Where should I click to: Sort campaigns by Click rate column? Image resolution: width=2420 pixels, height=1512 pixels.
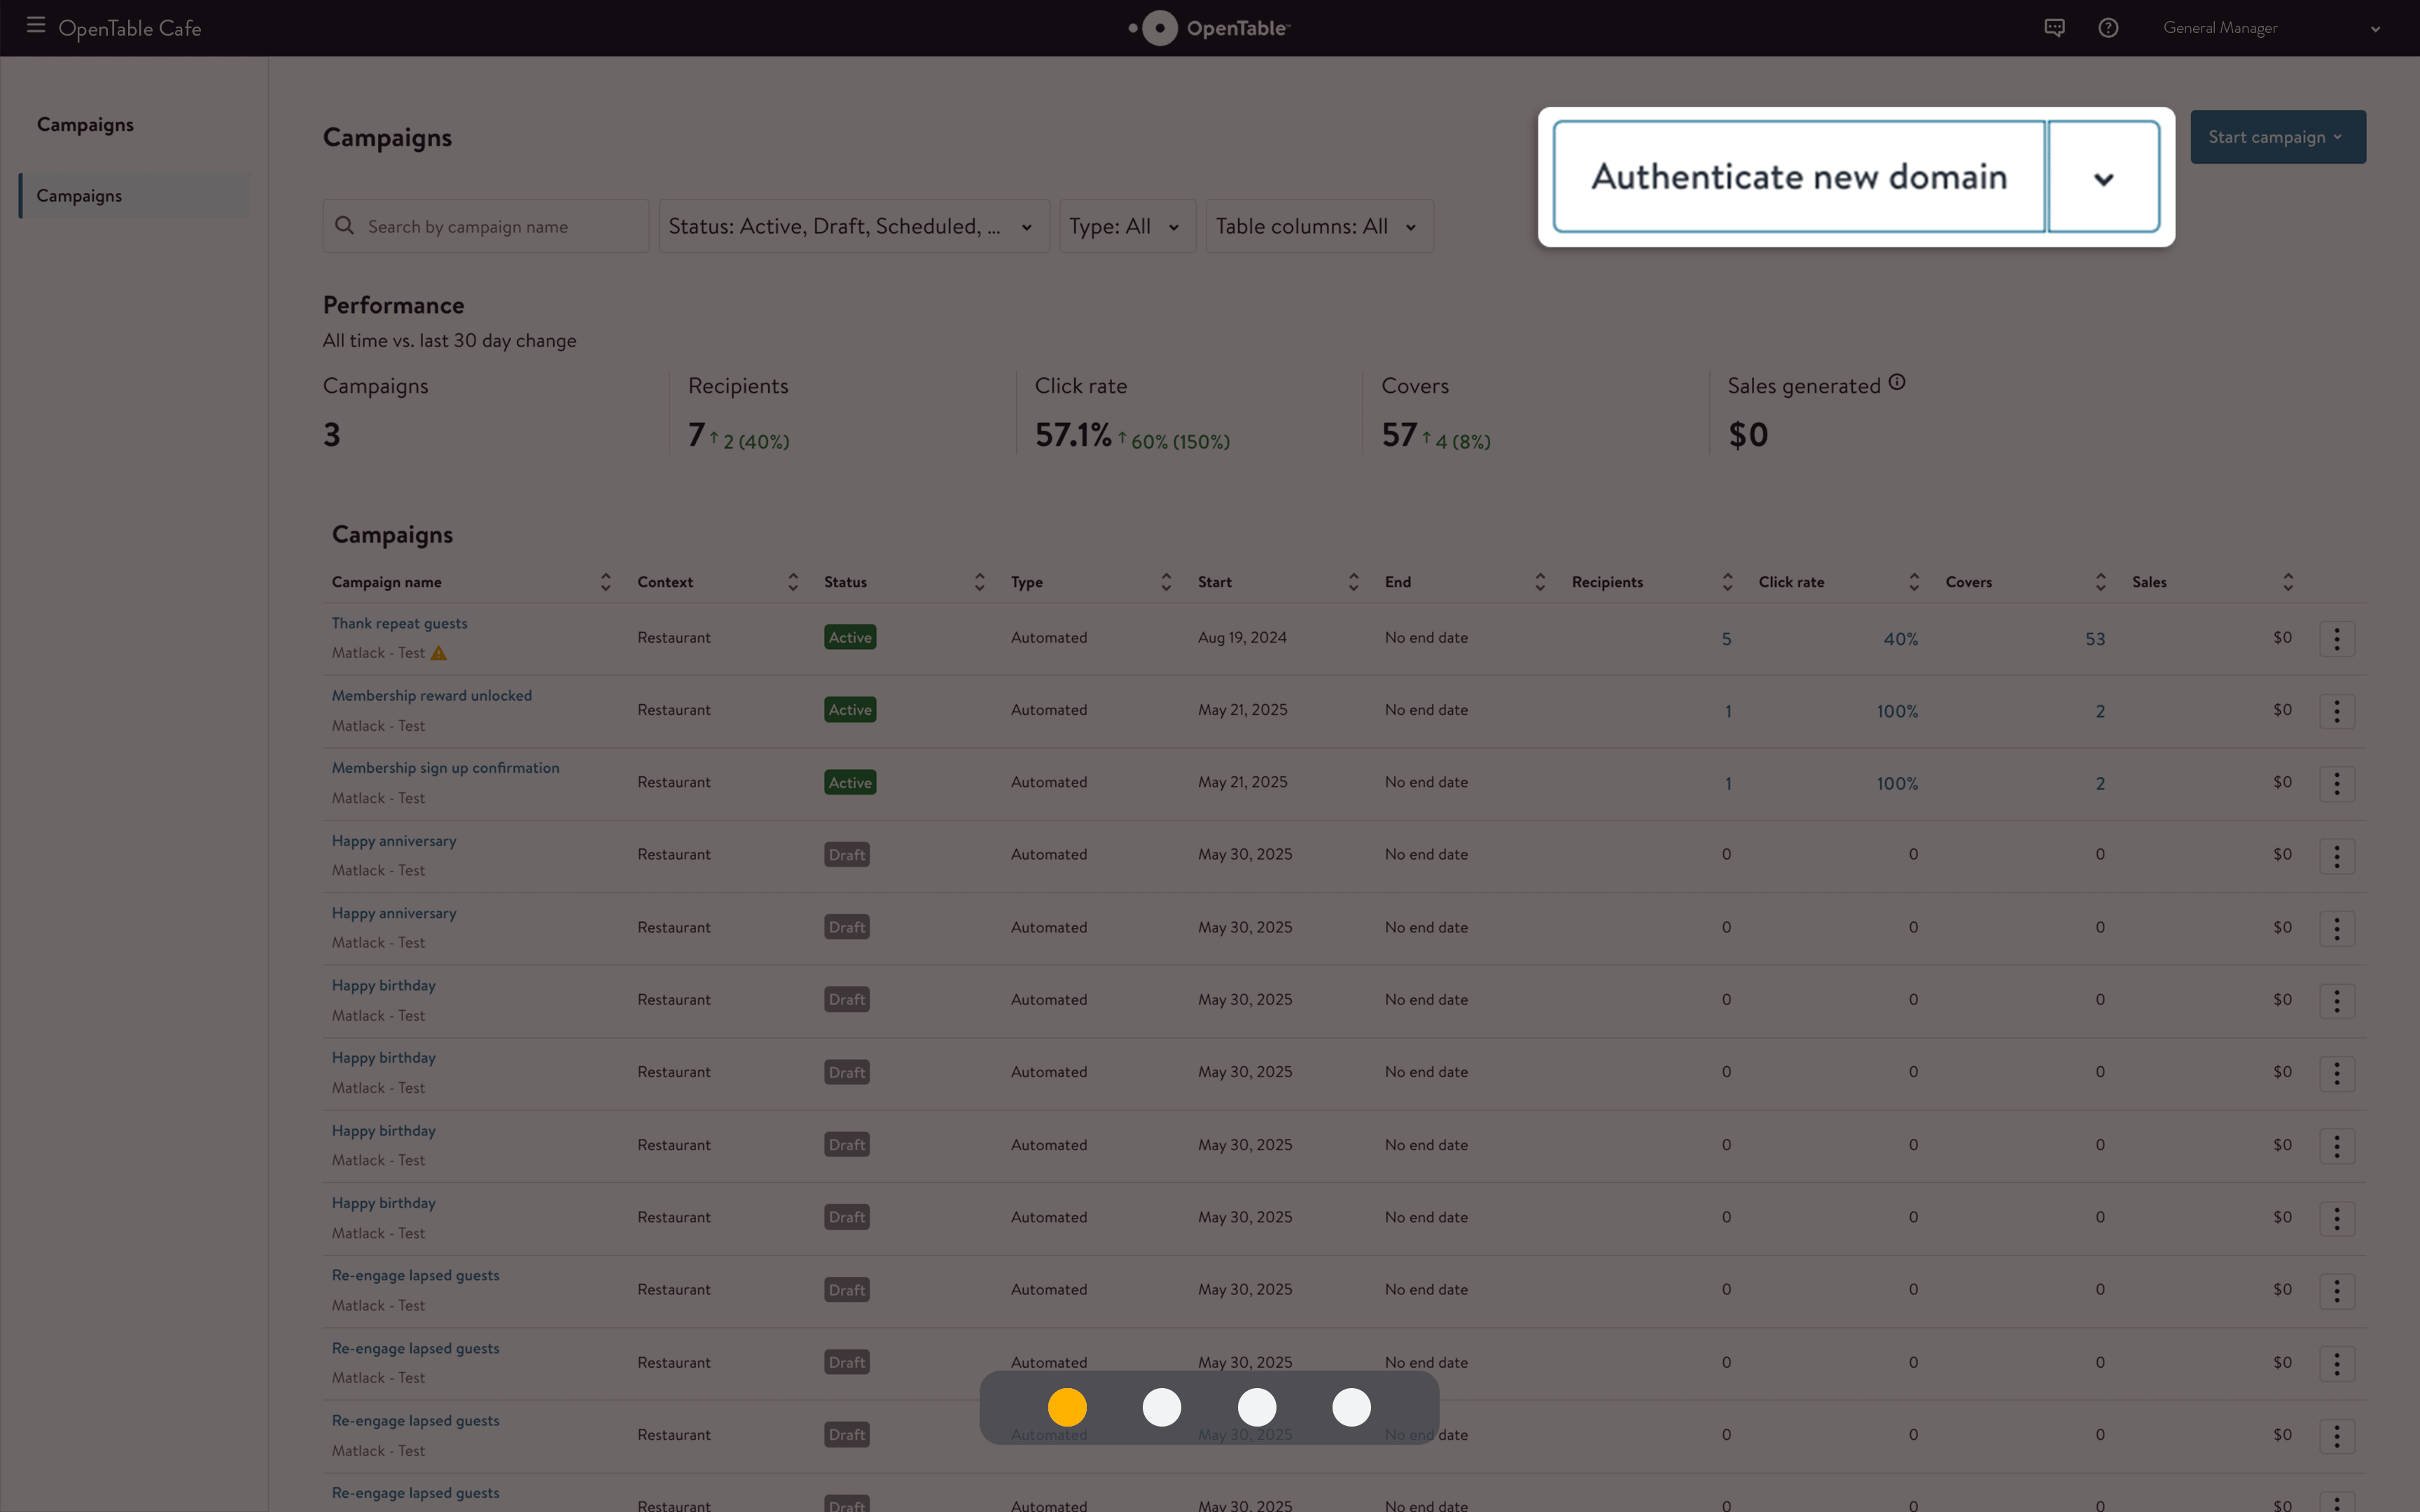point(1913,582)
